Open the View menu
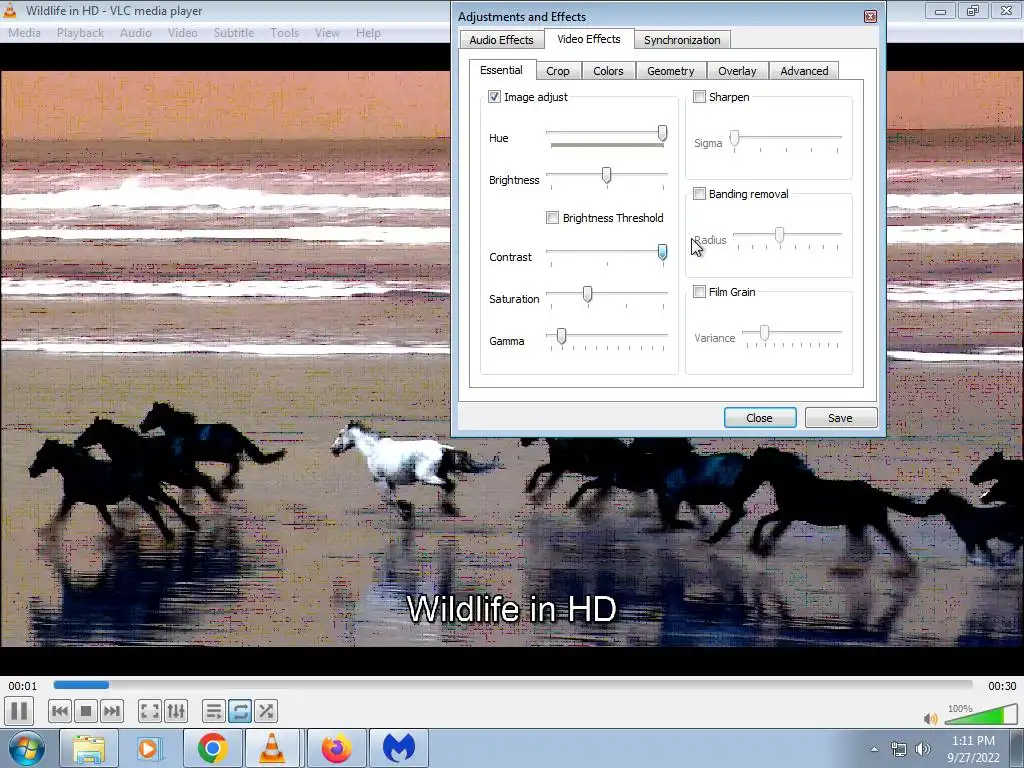The height and width of the screenshot is (768, 1024). click(x=327, y=33)
